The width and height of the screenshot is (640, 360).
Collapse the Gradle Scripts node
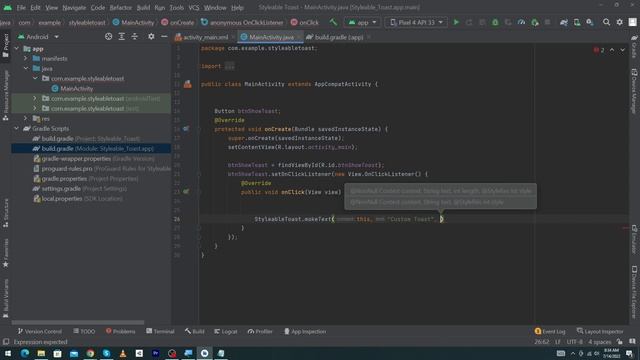click(x=17, y=129)
